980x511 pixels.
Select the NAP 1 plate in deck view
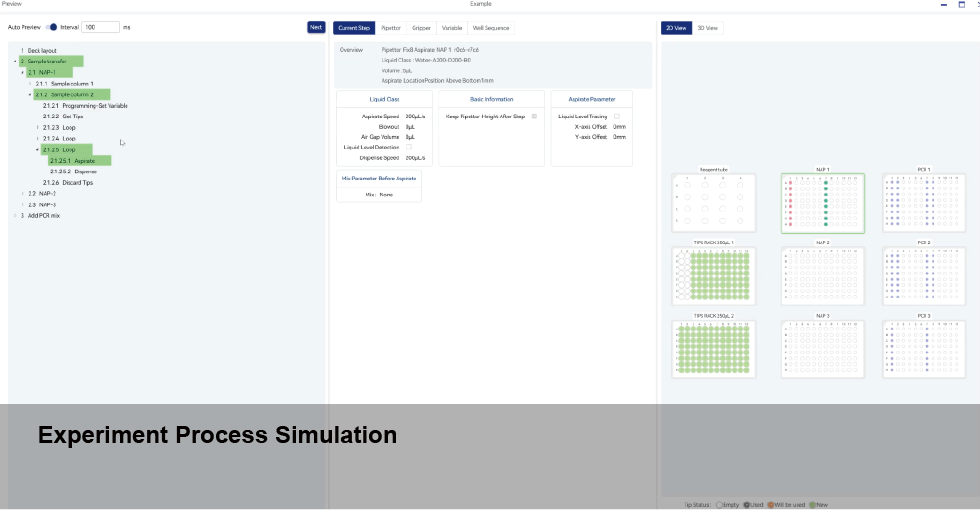point(822,203)
